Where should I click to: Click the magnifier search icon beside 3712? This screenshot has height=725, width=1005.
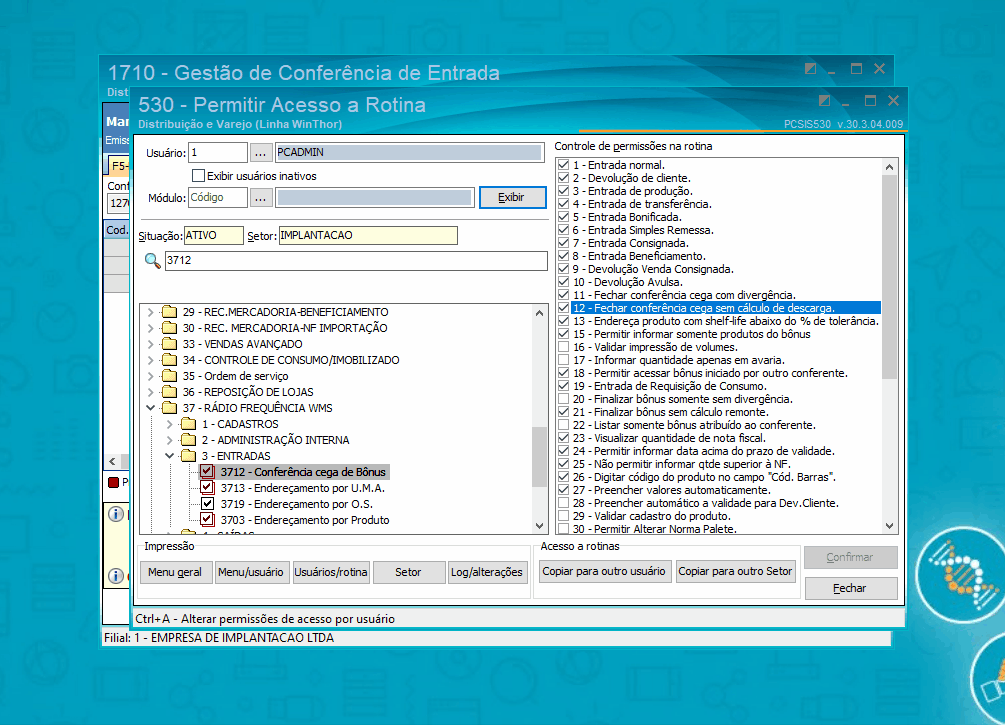(x=152, y=260)
